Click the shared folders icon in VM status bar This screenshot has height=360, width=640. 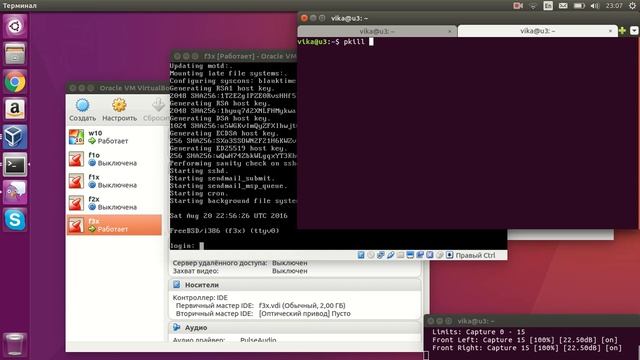pyautogui.click(x=400, y=255)
